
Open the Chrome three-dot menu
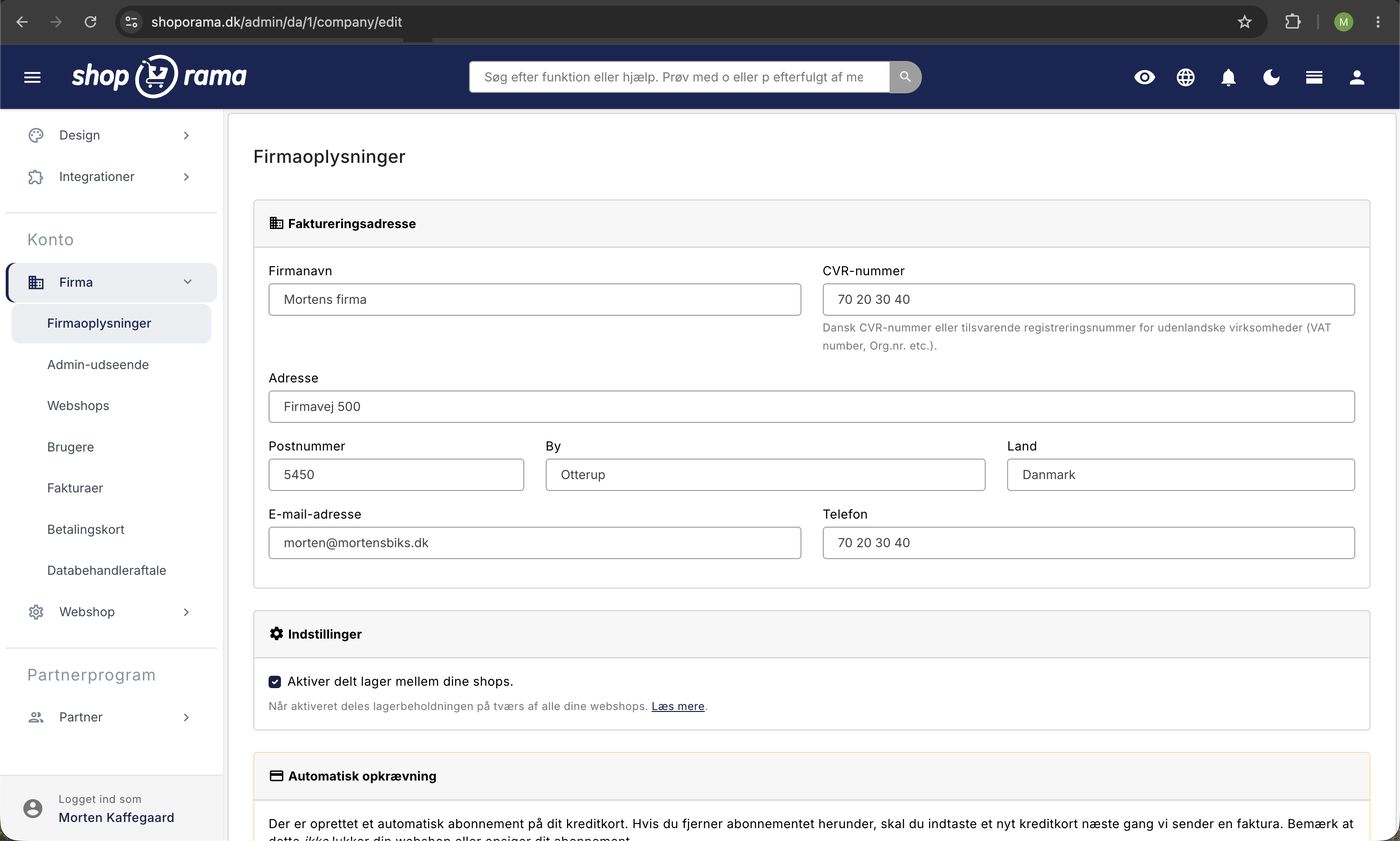[1378, 21]
